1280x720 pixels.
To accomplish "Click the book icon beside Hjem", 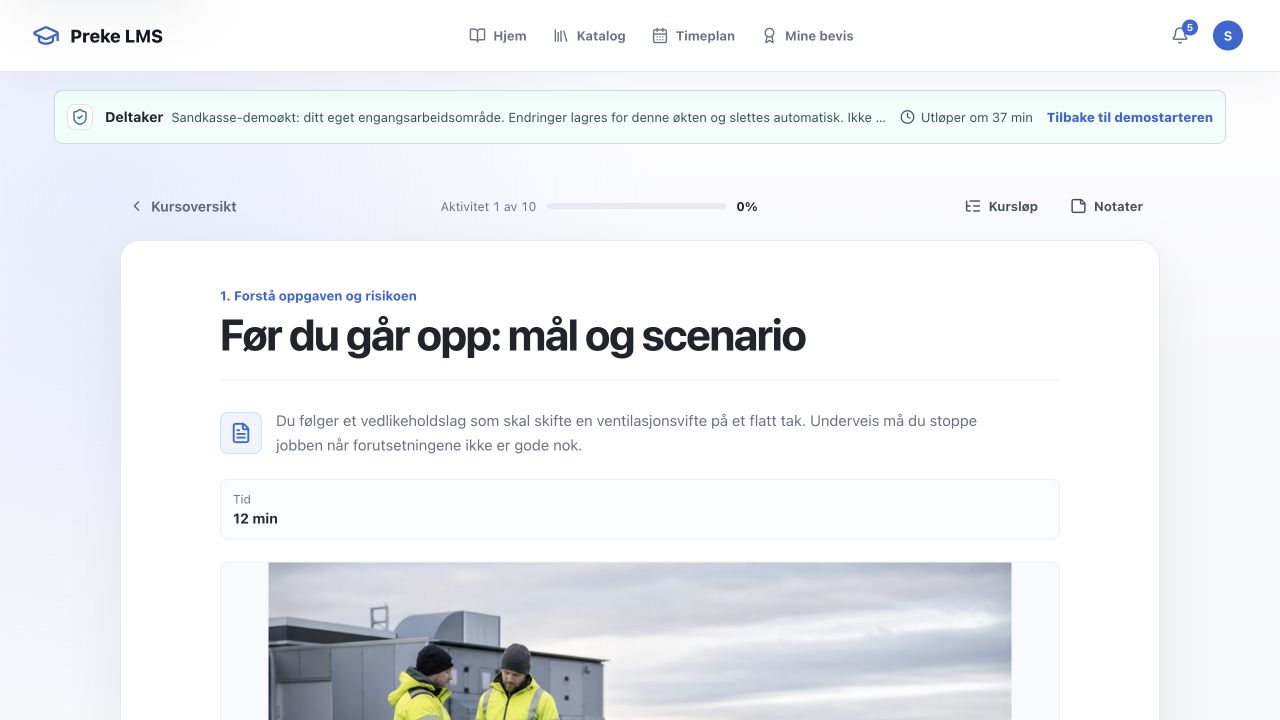I will pos(478,36).
